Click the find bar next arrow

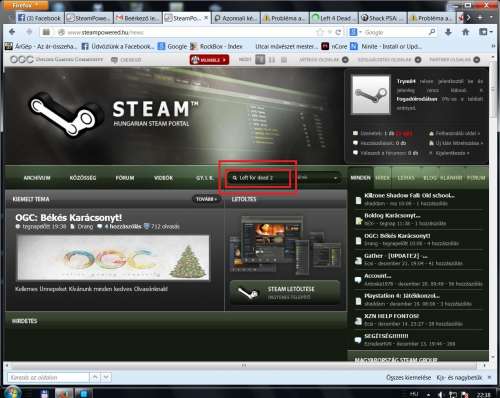[106, 377]
